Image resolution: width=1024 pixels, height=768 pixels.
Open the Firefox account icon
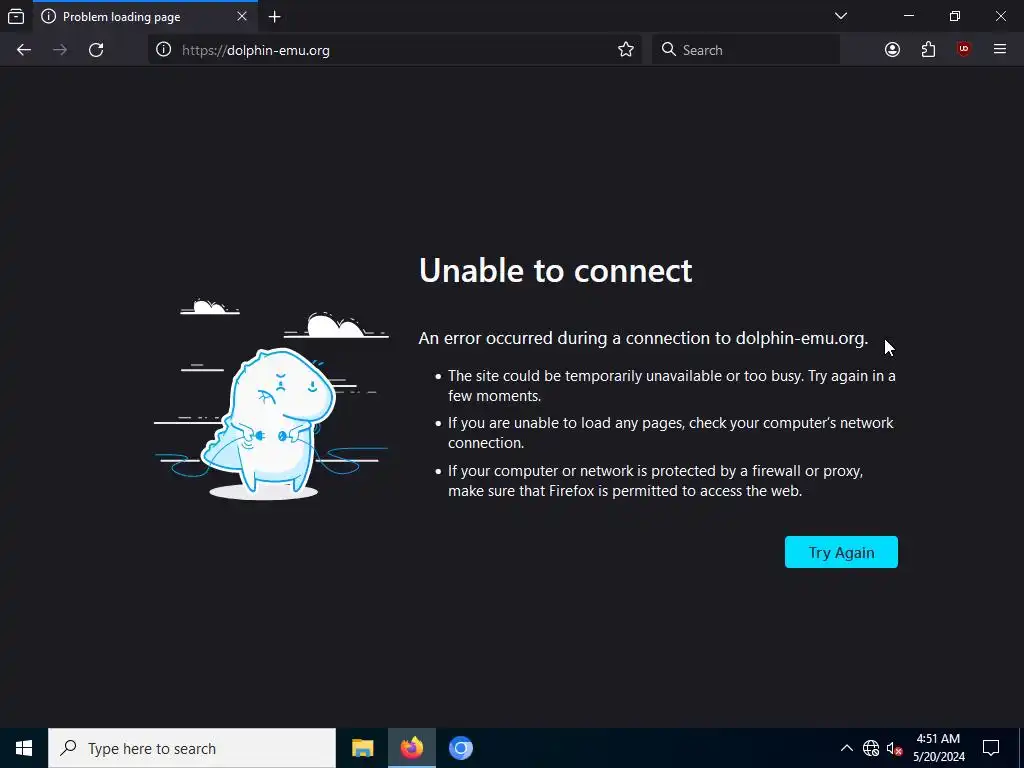892,50
